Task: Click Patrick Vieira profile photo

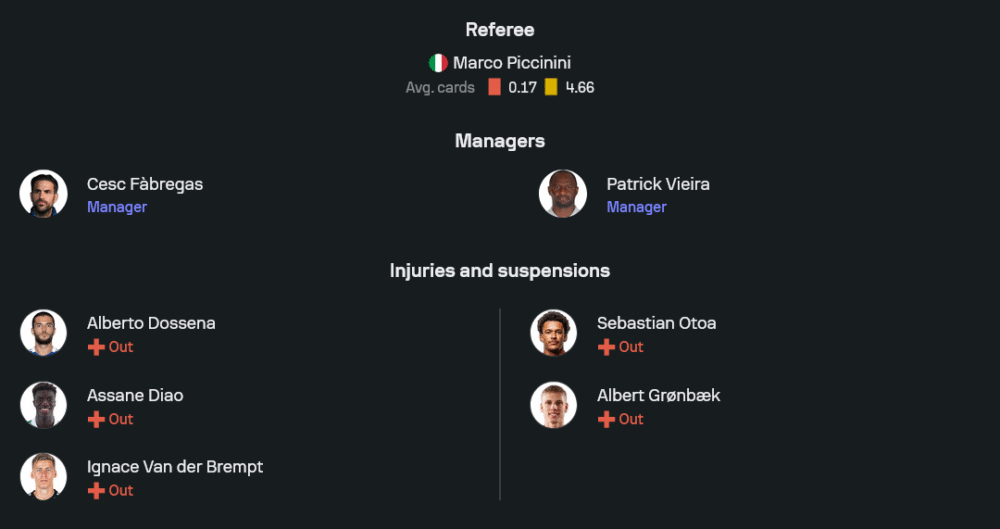Action: tap(563, 193)
